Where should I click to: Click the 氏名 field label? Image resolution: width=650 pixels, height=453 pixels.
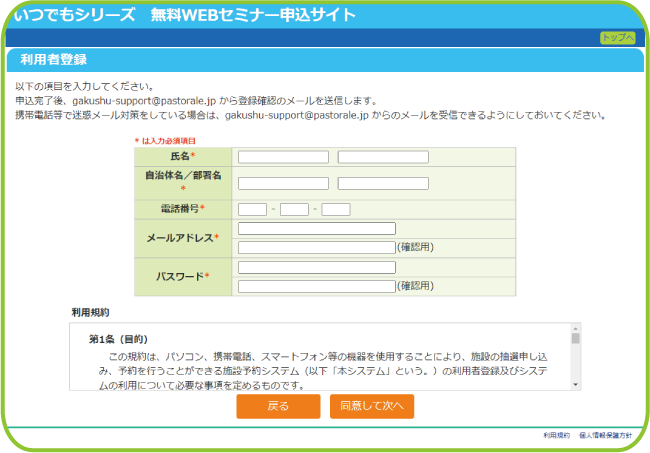(x=183, y=156)
